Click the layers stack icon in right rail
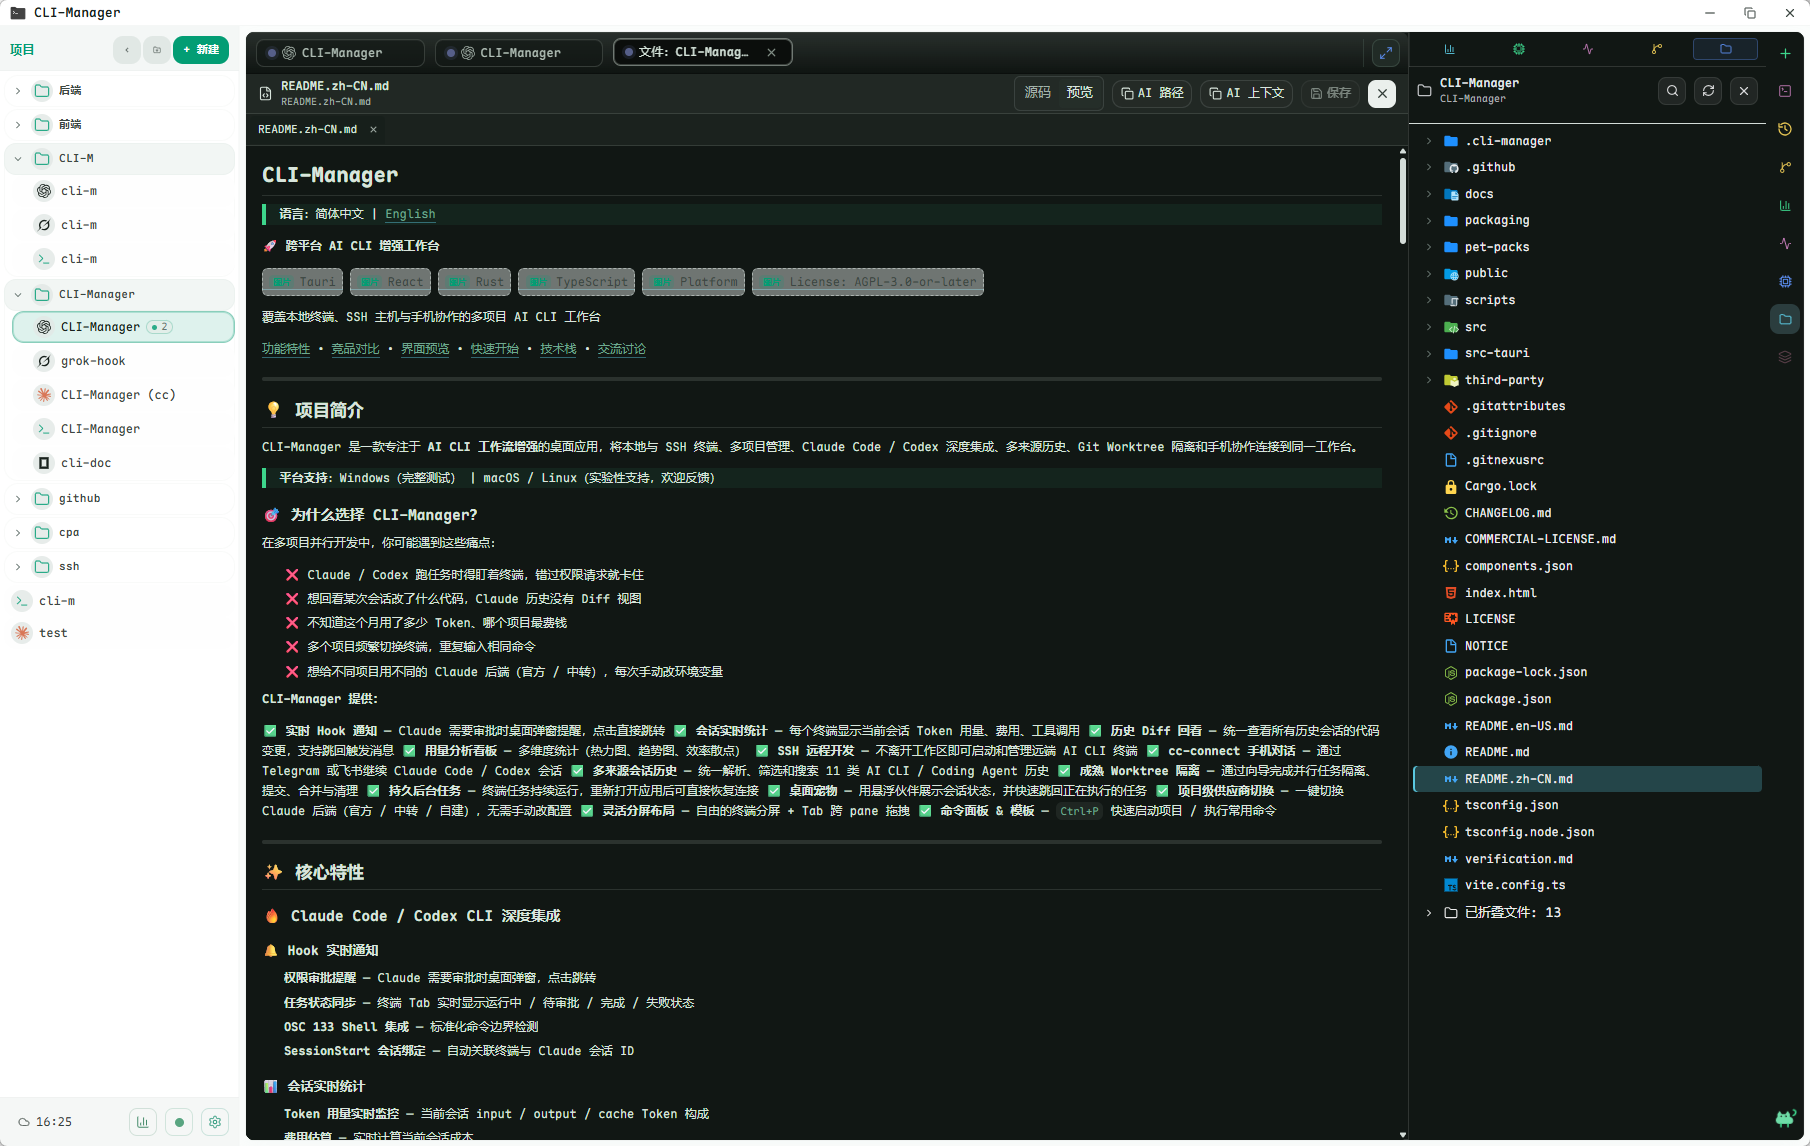Viewport: 1810px width, 1146px height. [x=1785, y=357]
